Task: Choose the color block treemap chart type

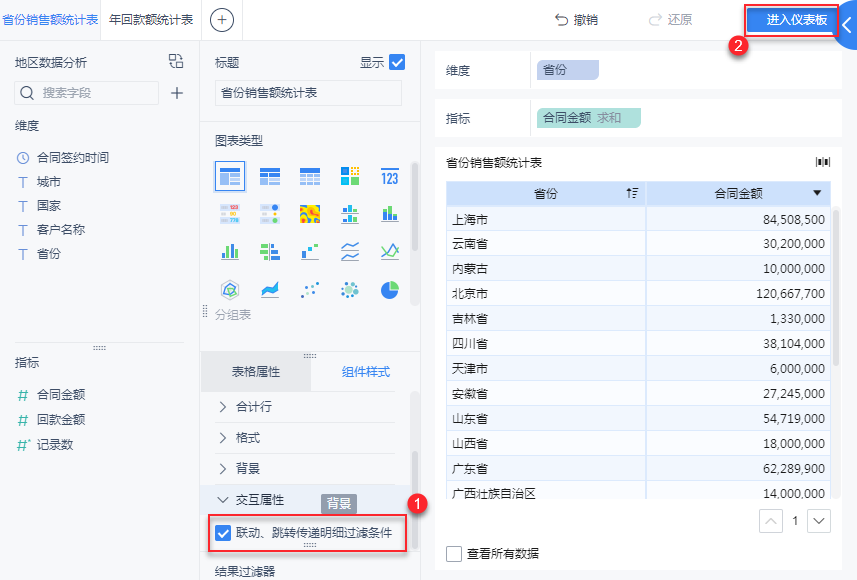Action: pyautogui.click(x=349, y=177)
